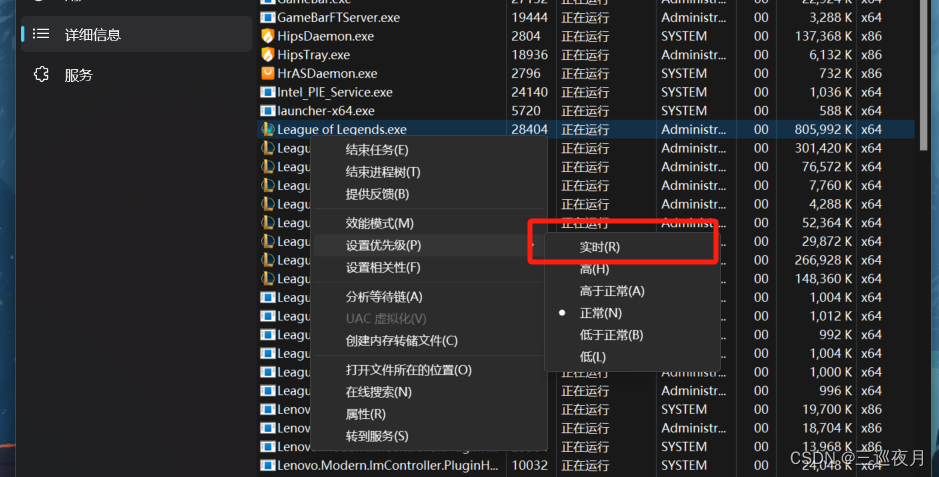Viewport: 939px width, 477px height.
Task: Choose 在线搜索(N) online search
Action: (x=430, y=392)
